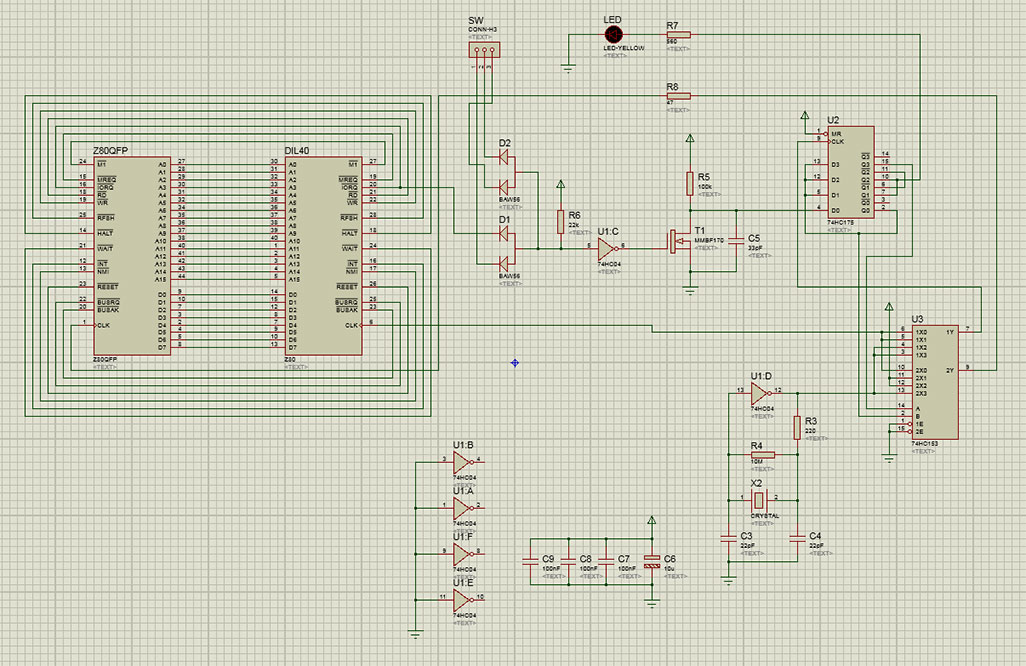The image size is (1026, 666).
Task: Click the 10u capacitor C6
Action: (655, 562)
